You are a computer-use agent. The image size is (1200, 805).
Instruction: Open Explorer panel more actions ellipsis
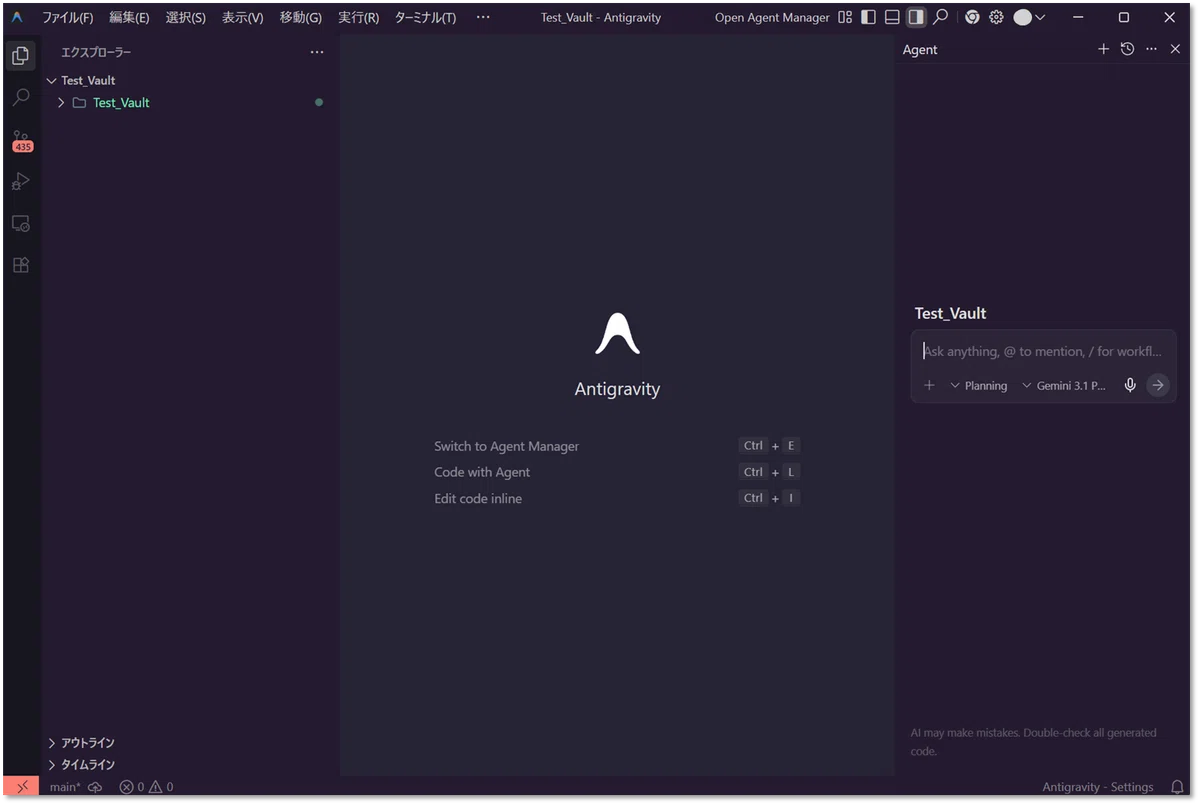point(317,52)
